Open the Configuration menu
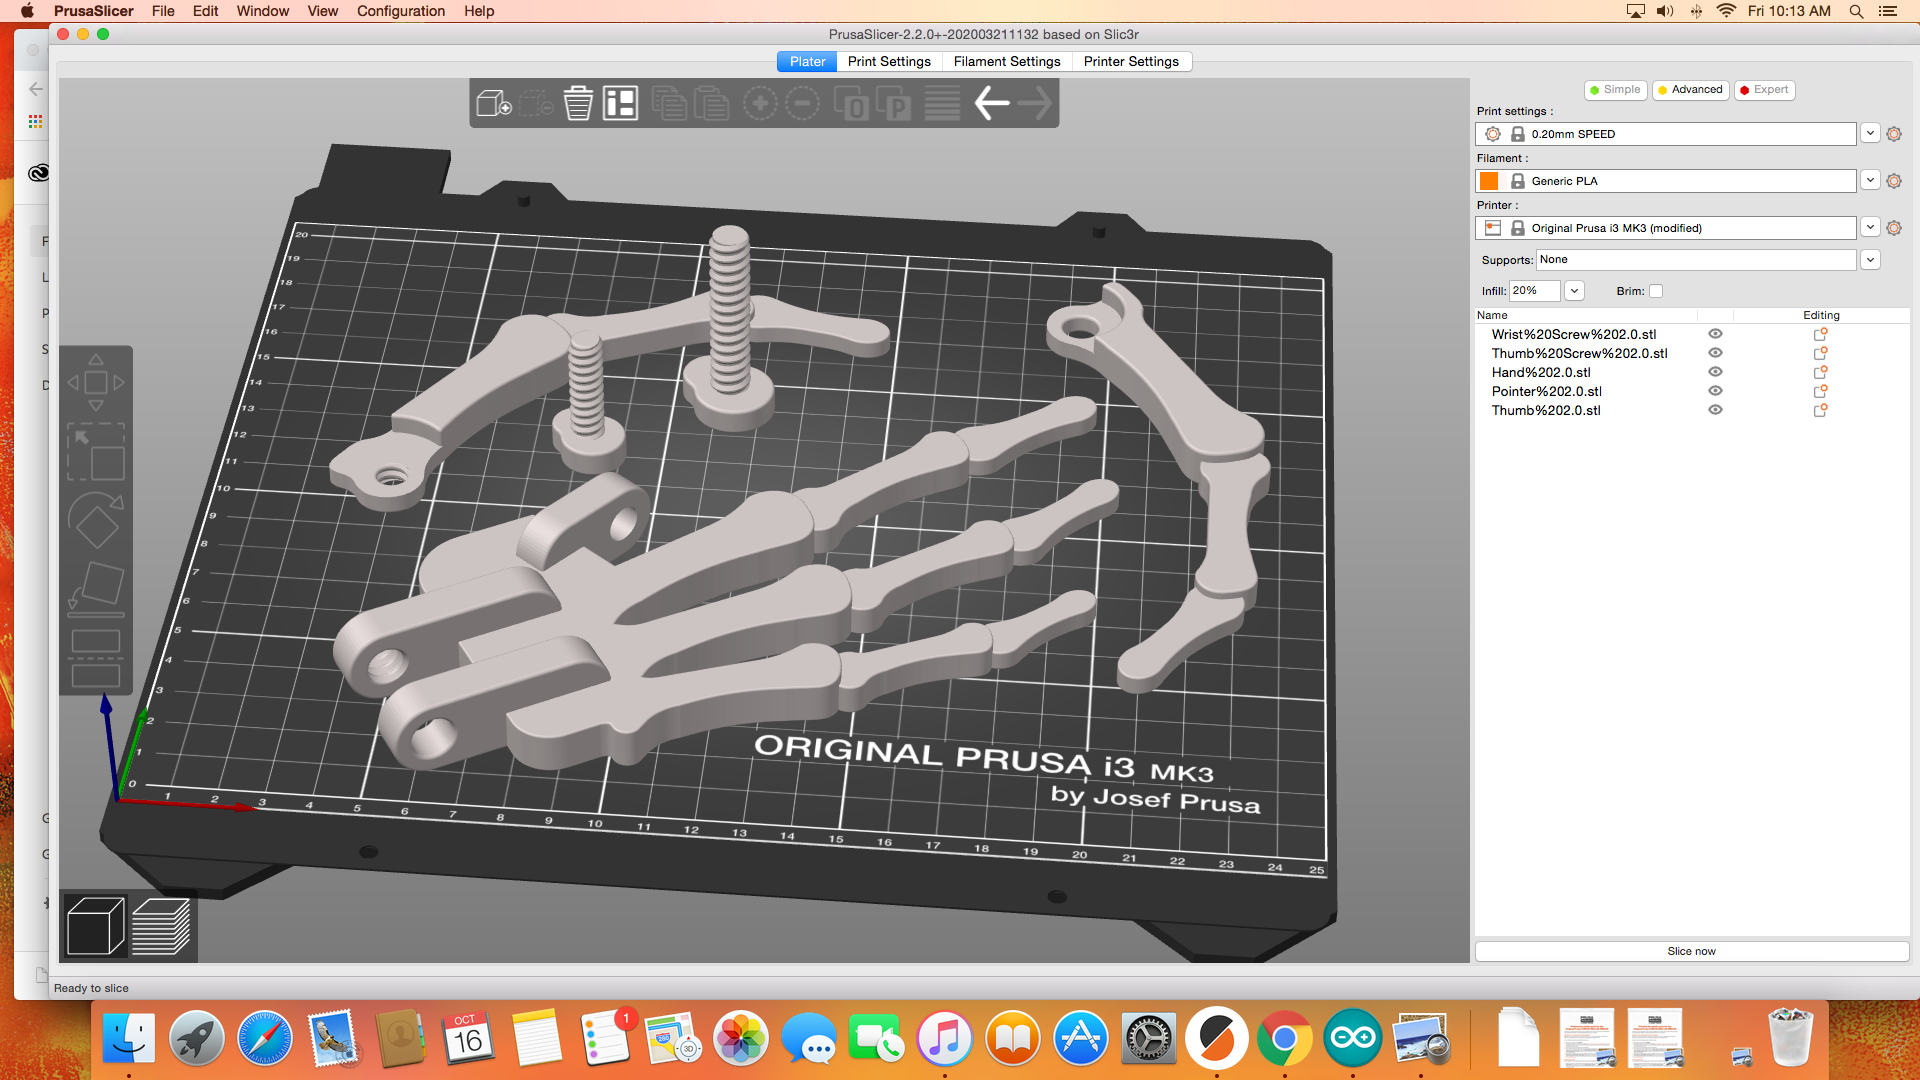The width and height of the screenshot is (1920, 1080). pos(401,11)
